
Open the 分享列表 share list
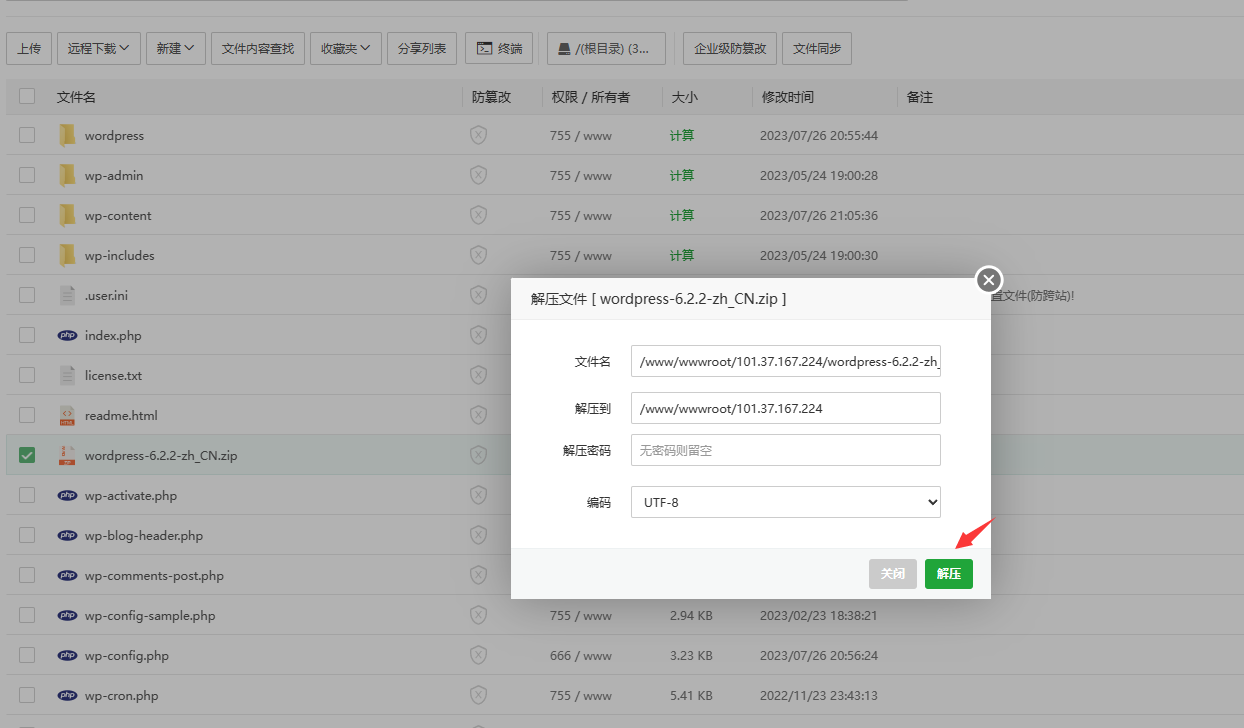[422, 48]
